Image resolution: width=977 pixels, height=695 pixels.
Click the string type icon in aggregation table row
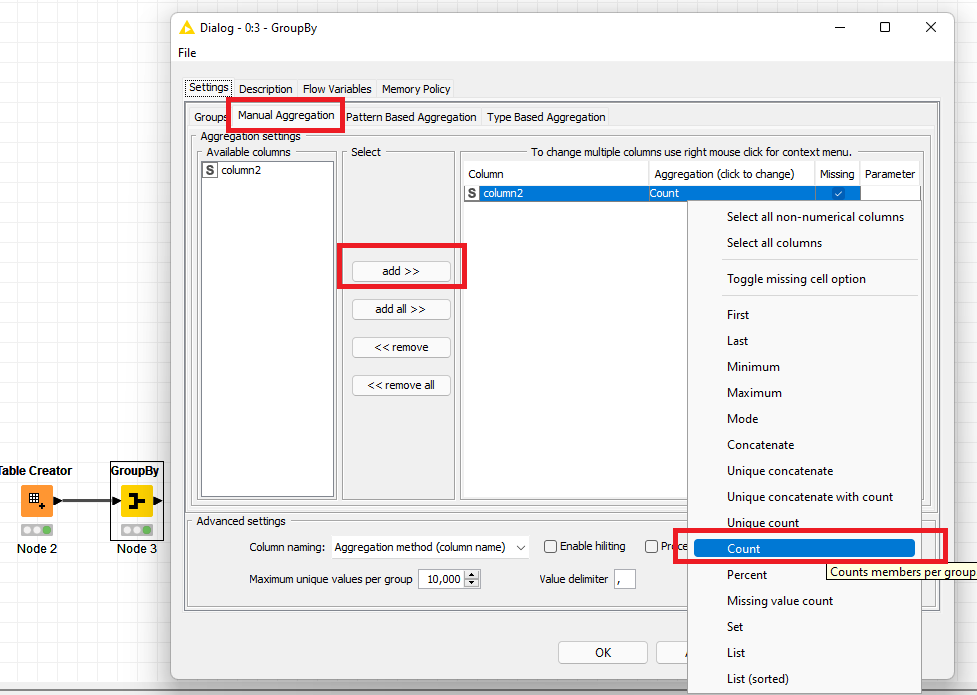[472, 193]
